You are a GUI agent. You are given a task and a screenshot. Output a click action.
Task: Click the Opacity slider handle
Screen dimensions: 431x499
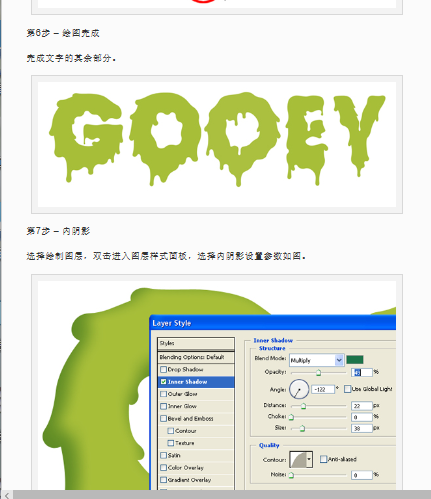[318, 373]
